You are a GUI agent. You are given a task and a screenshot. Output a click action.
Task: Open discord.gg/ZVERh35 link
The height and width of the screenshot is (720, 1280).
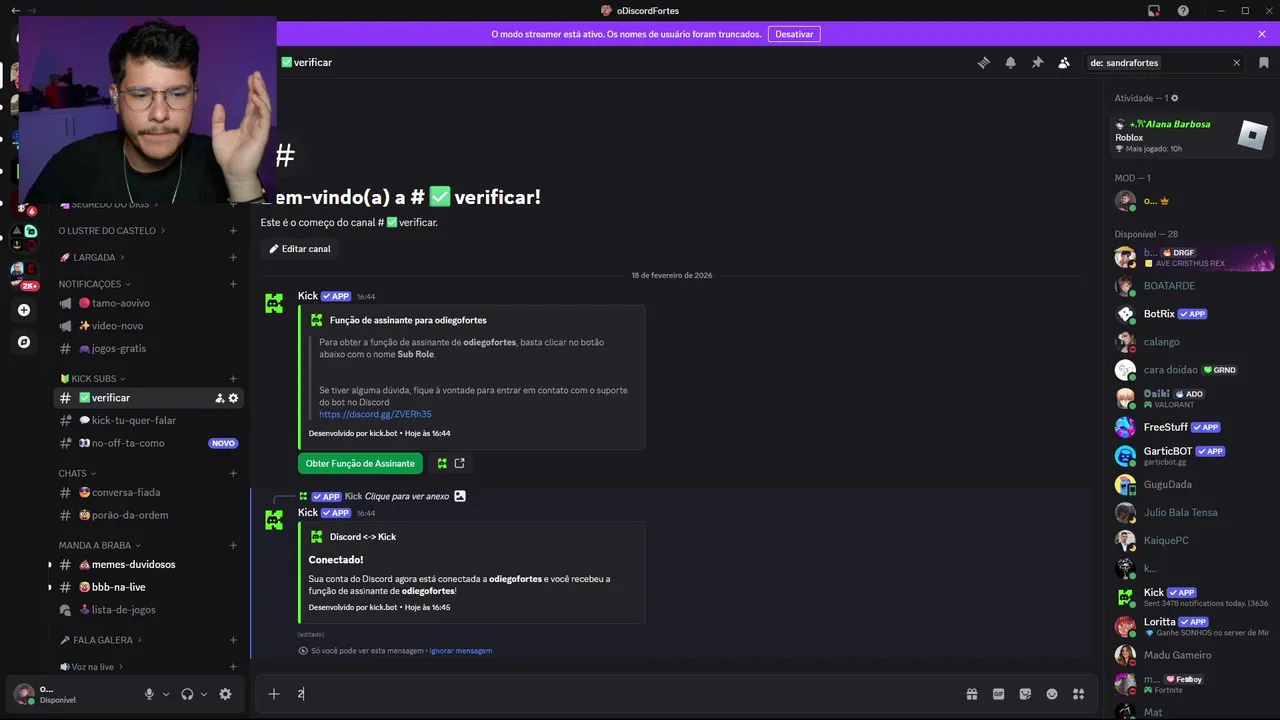[x=375, y=414]
